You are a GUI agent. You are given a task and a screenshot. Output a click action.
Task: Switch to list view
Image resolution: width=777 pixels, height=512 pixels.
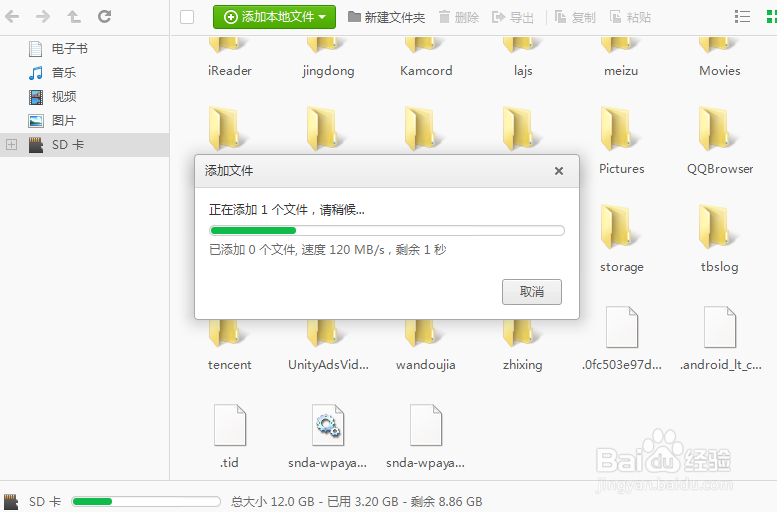742,17
